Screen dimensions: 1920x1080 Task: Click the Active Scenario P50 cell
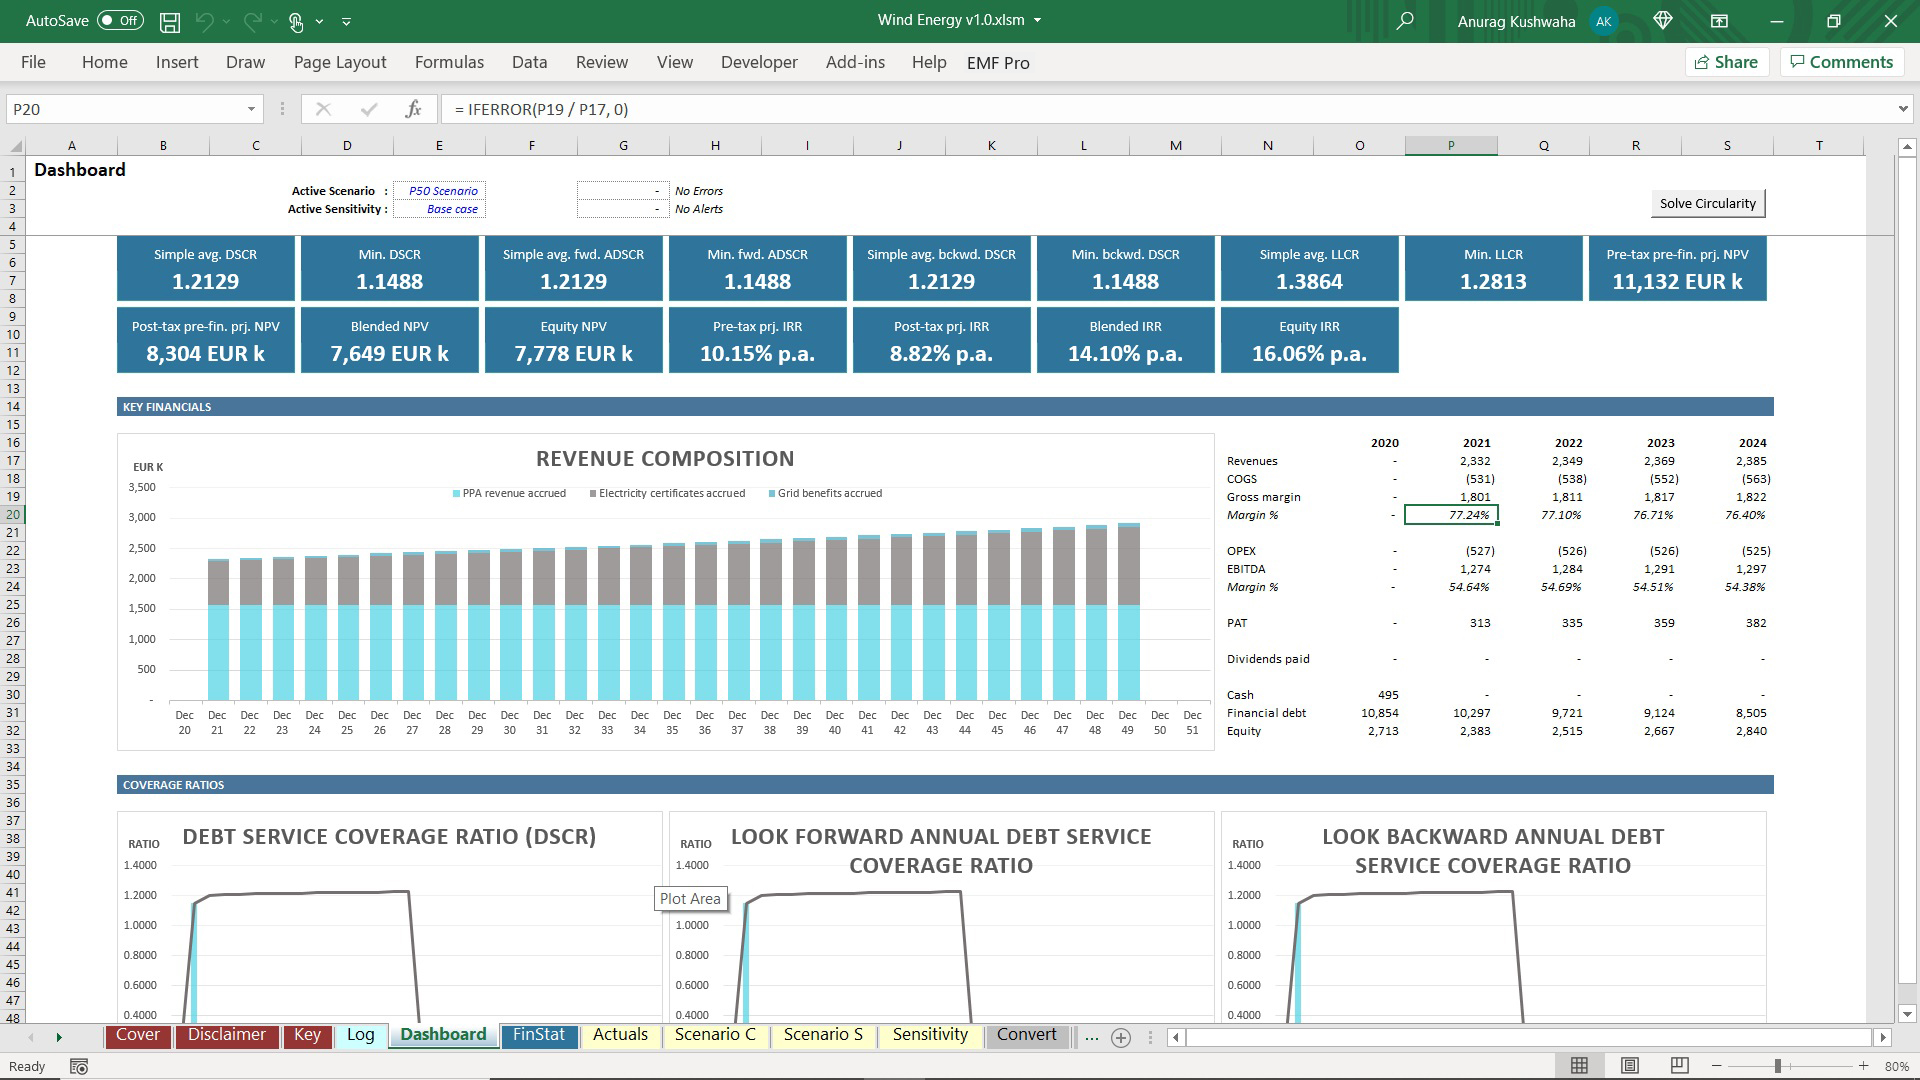440,191
